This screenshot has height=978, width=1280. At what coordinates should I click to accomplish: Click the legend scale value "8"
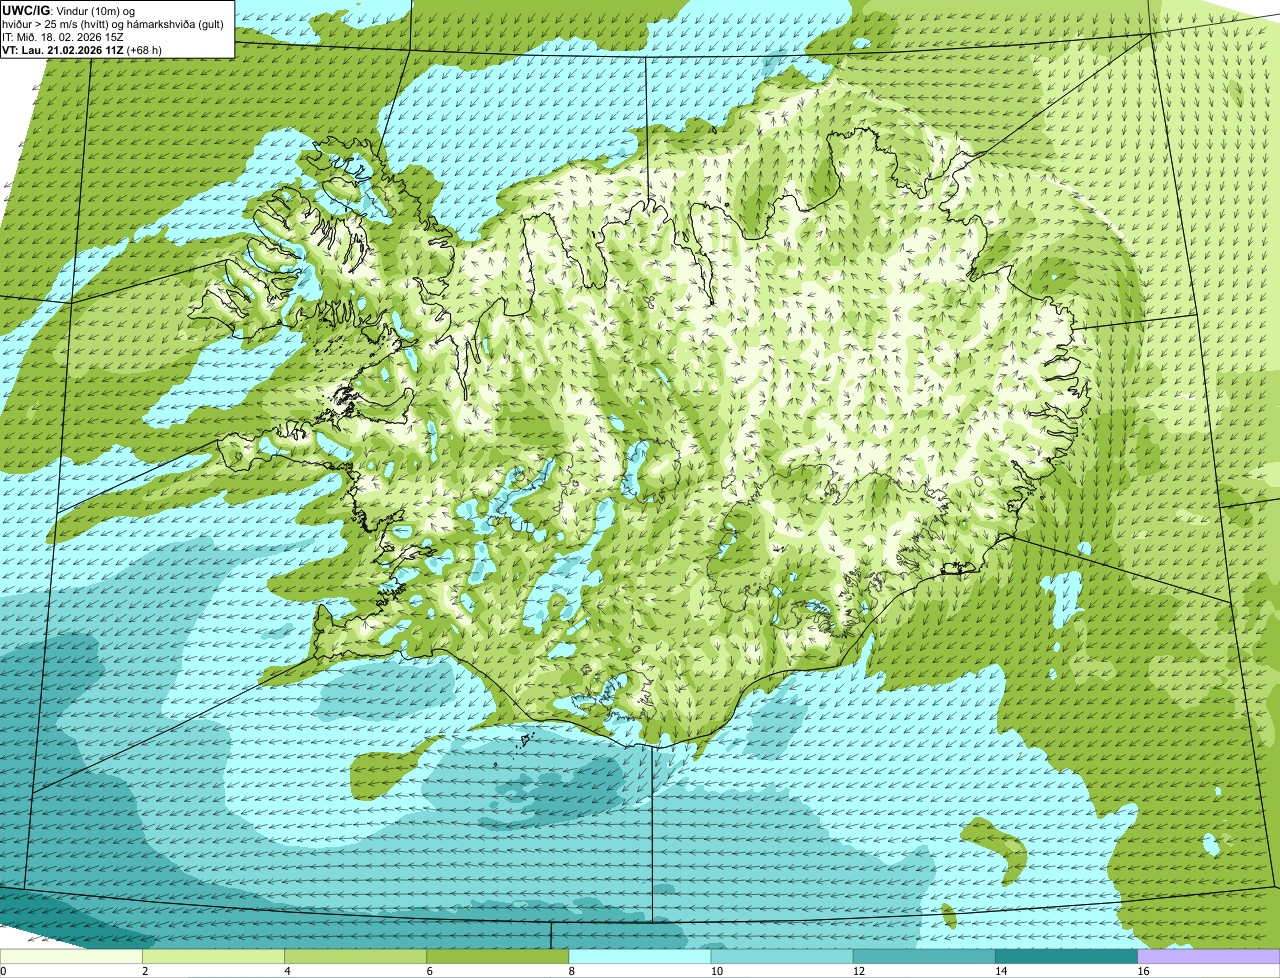[x=571, y=971]
